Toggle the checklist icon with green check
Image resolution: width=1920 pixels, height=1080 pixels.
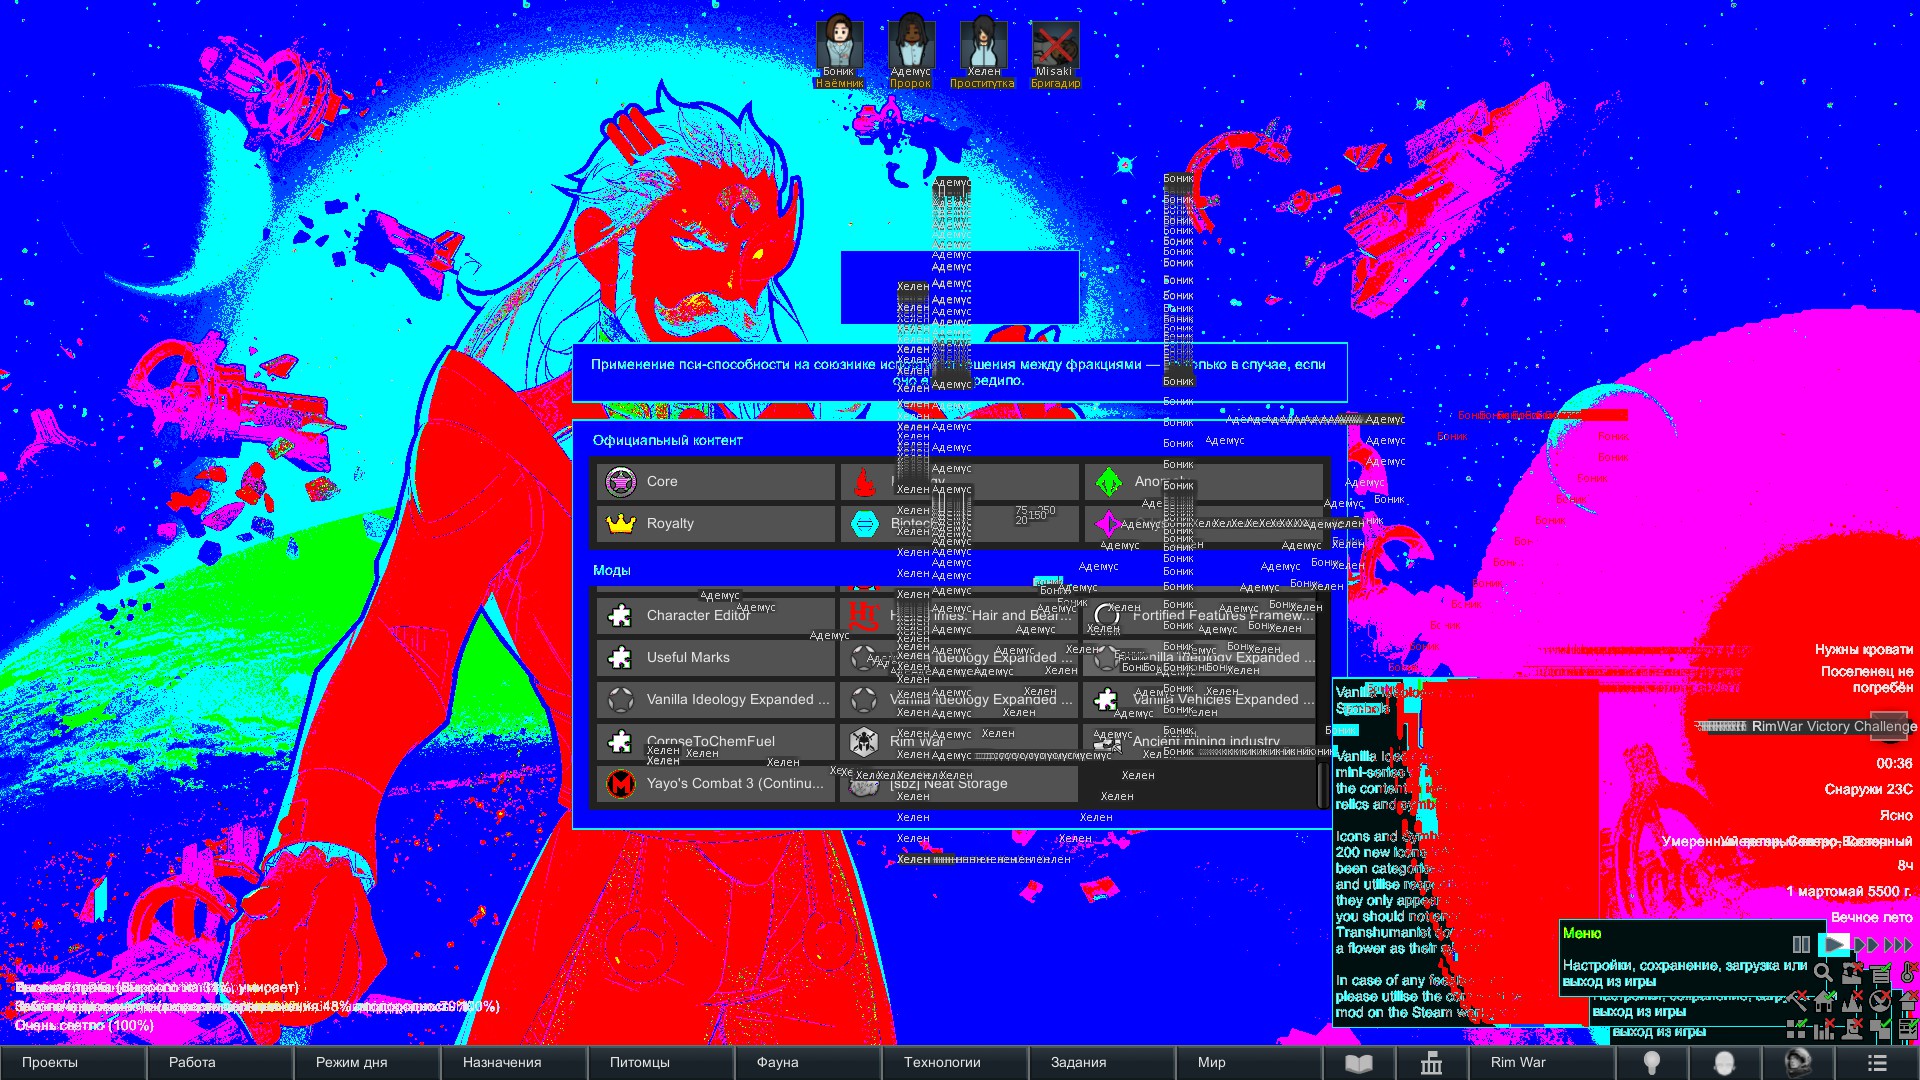click(x=1908, y=1029)
